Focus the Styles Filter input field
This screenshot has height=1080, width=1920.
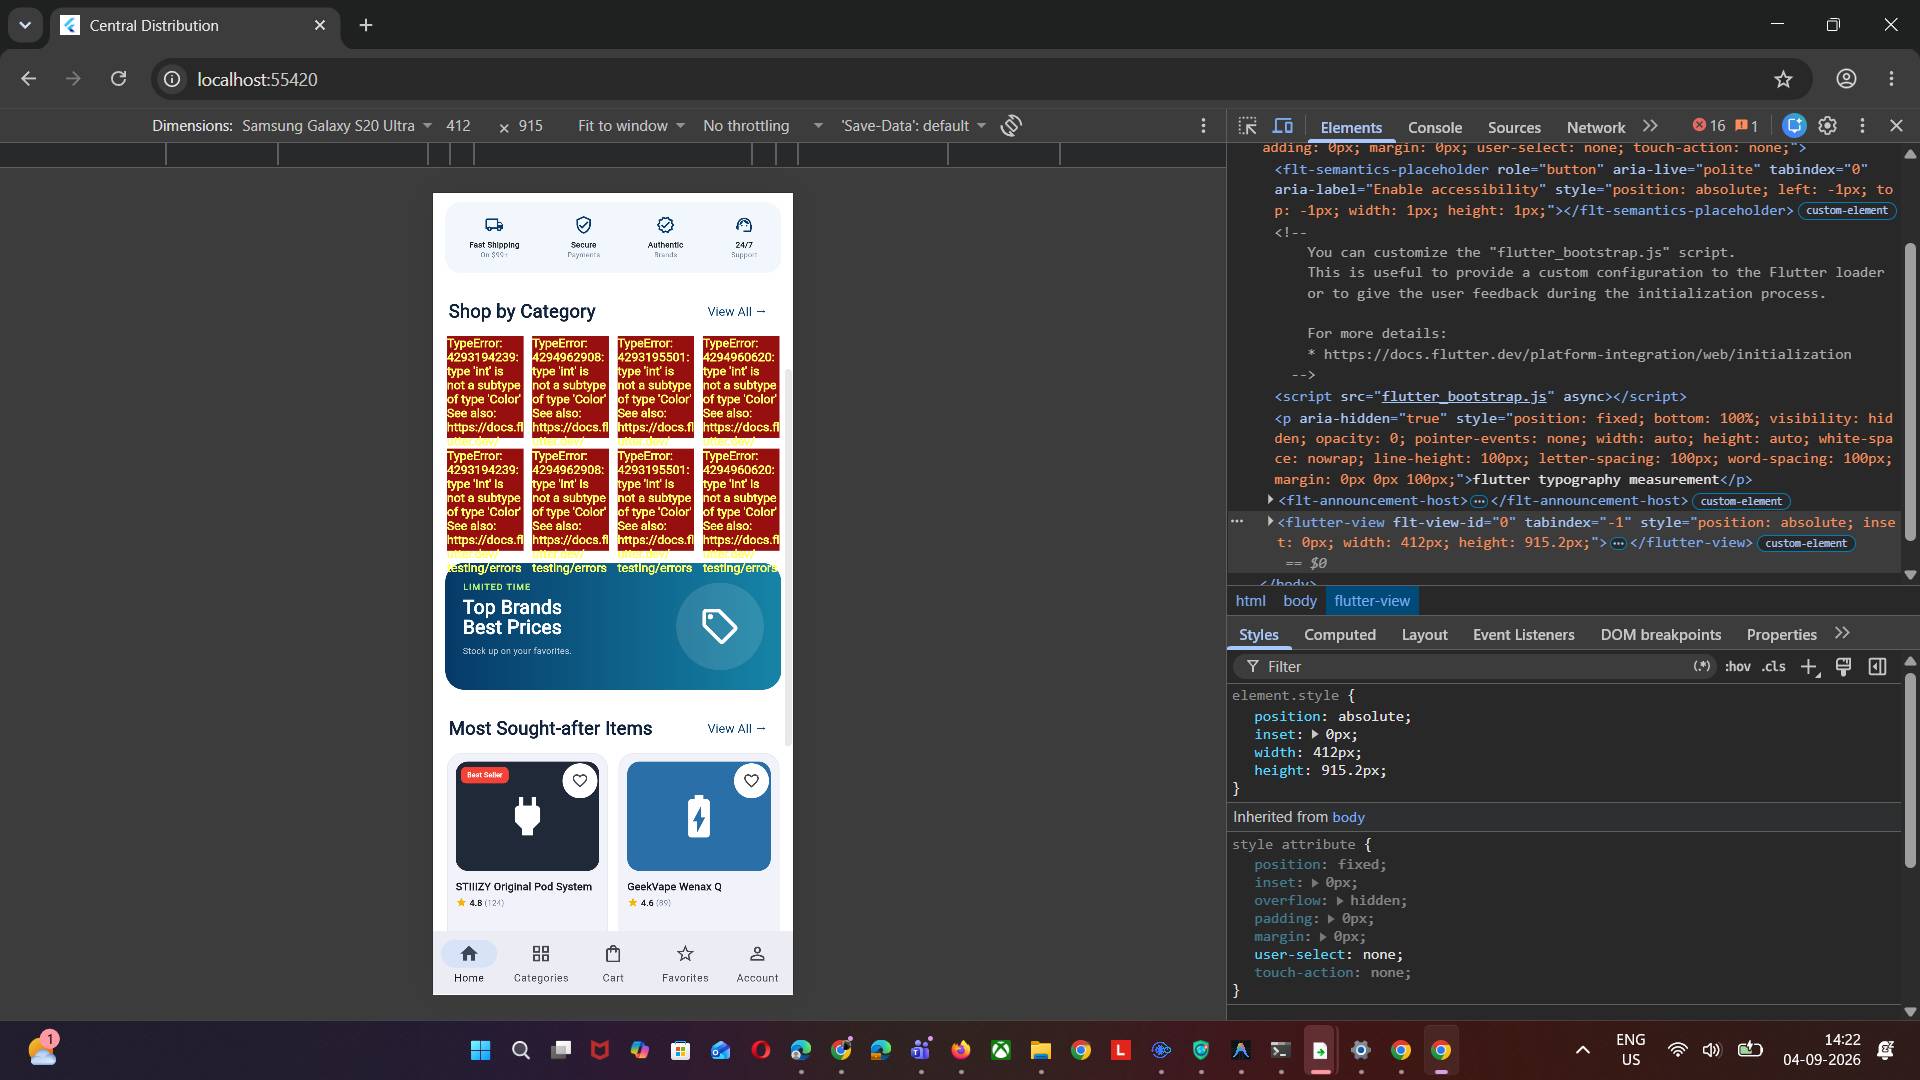(x=1470, y=667)
